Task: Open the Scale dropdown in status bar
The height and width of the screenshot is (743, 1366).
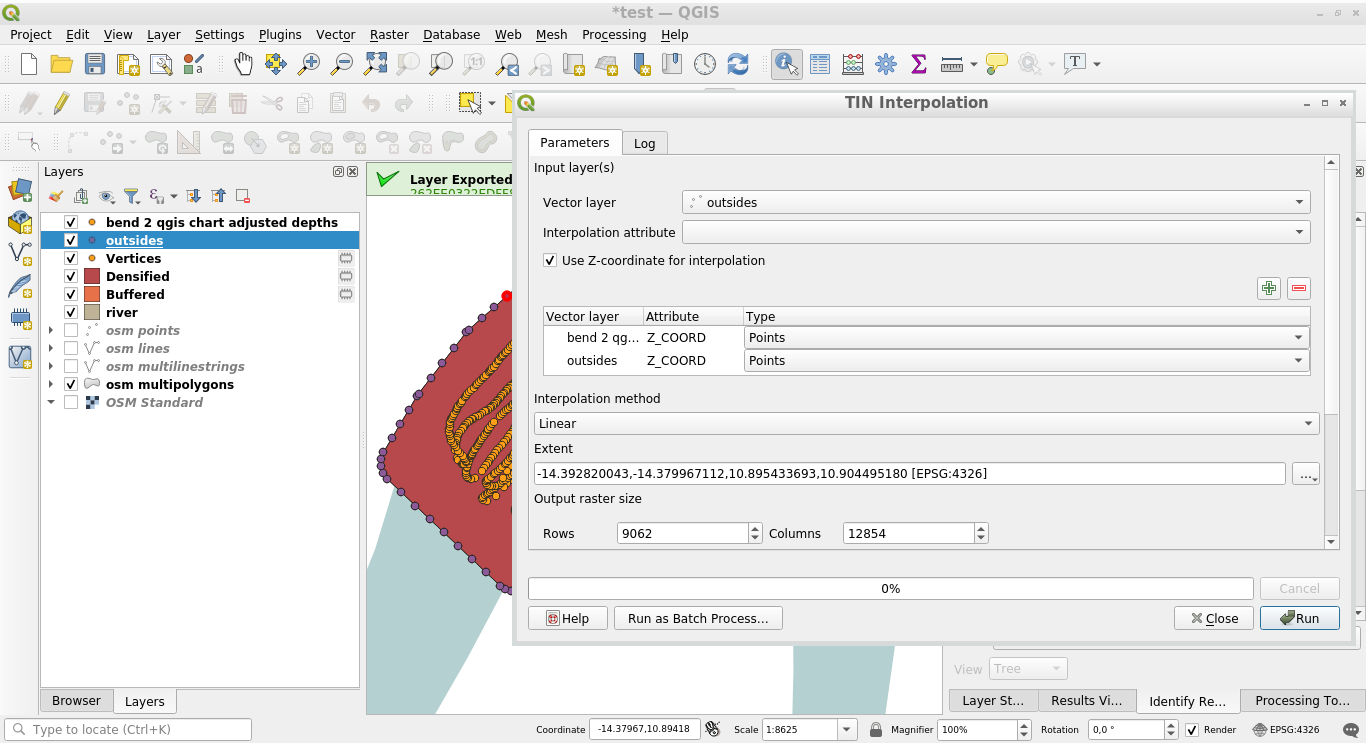Action: tap(848, 730)
